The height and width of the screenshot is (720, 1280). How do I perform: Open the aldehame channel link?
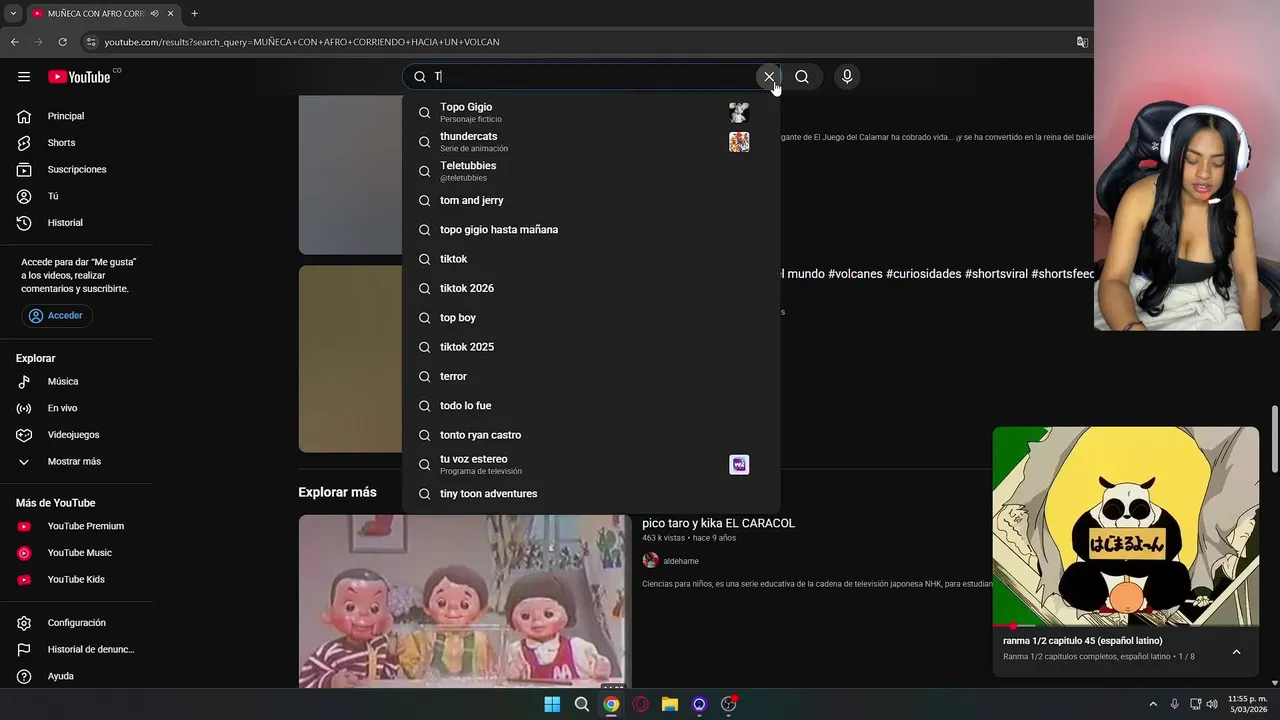tap(681, 561)
